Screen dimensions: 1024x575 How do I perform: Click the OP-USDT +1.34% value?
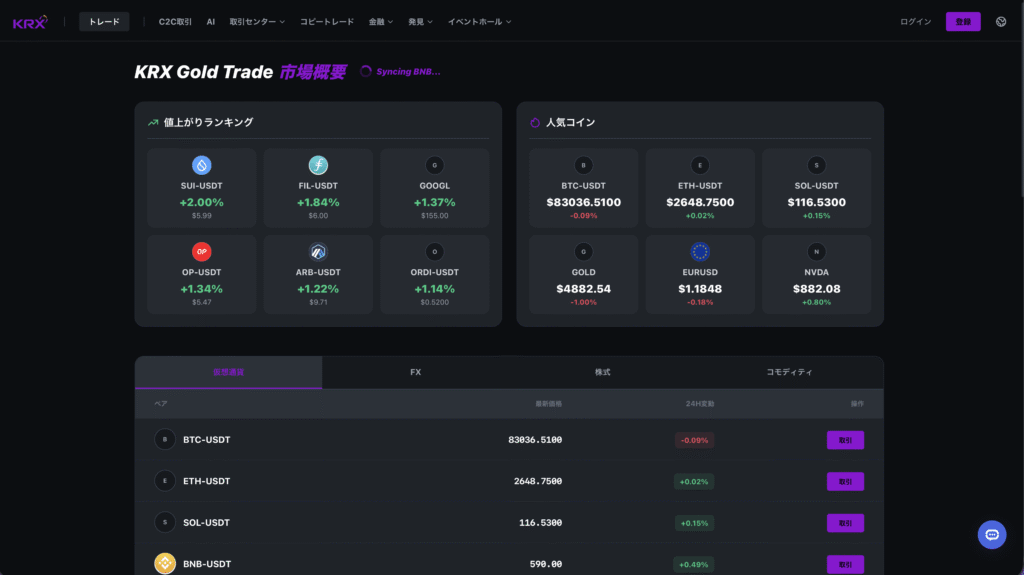point(201,289)
